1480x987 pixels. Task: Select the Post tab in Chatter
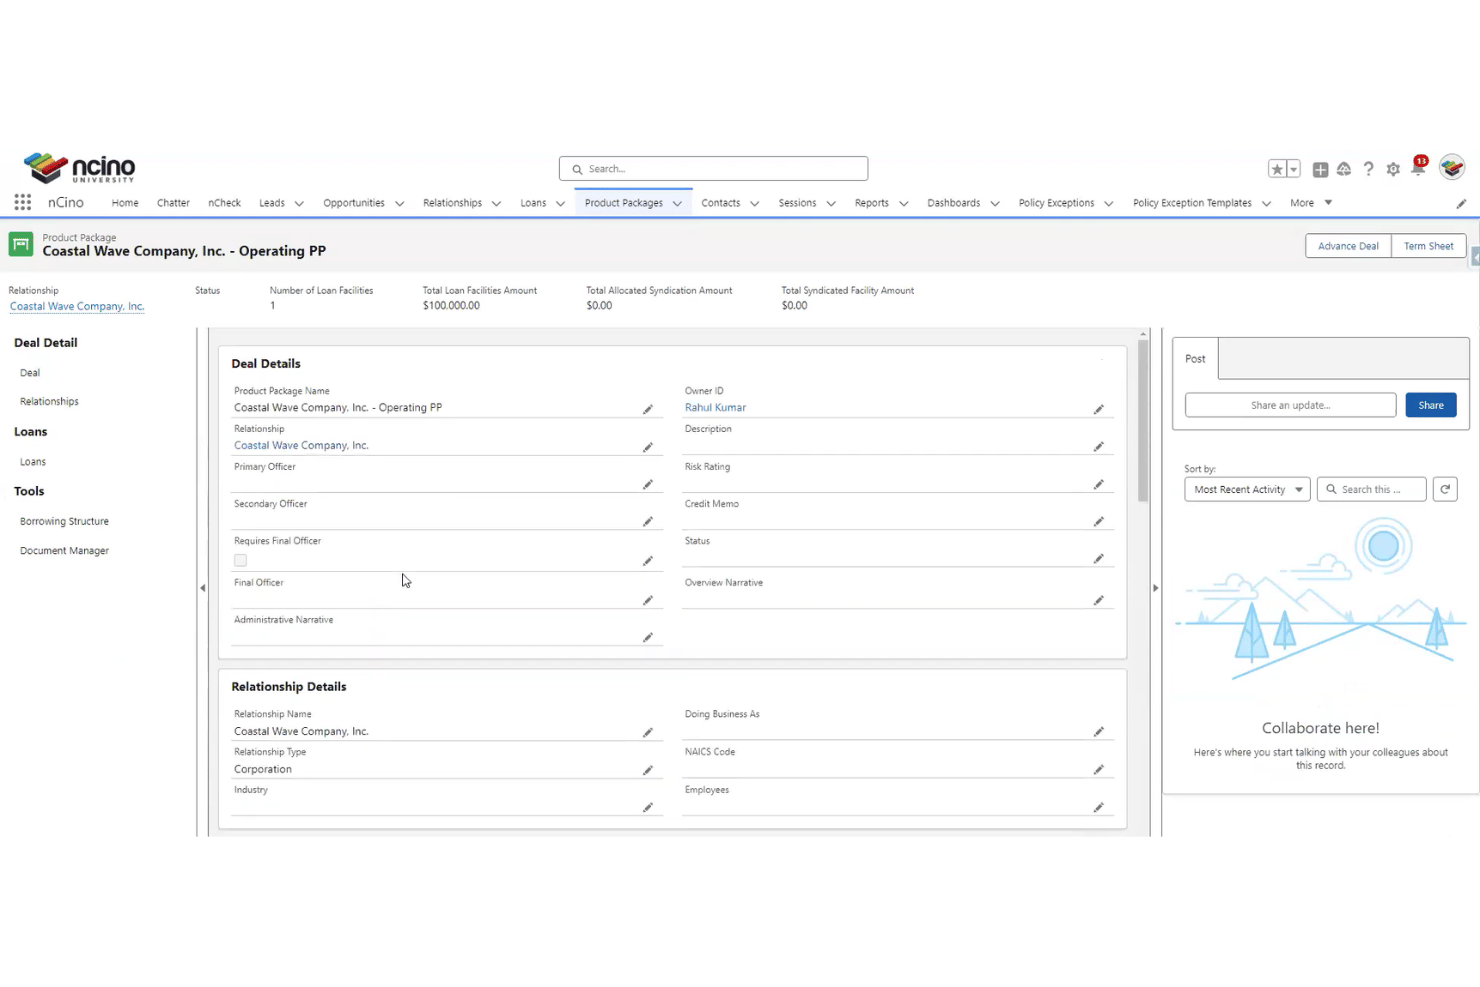coord(1195,359)
